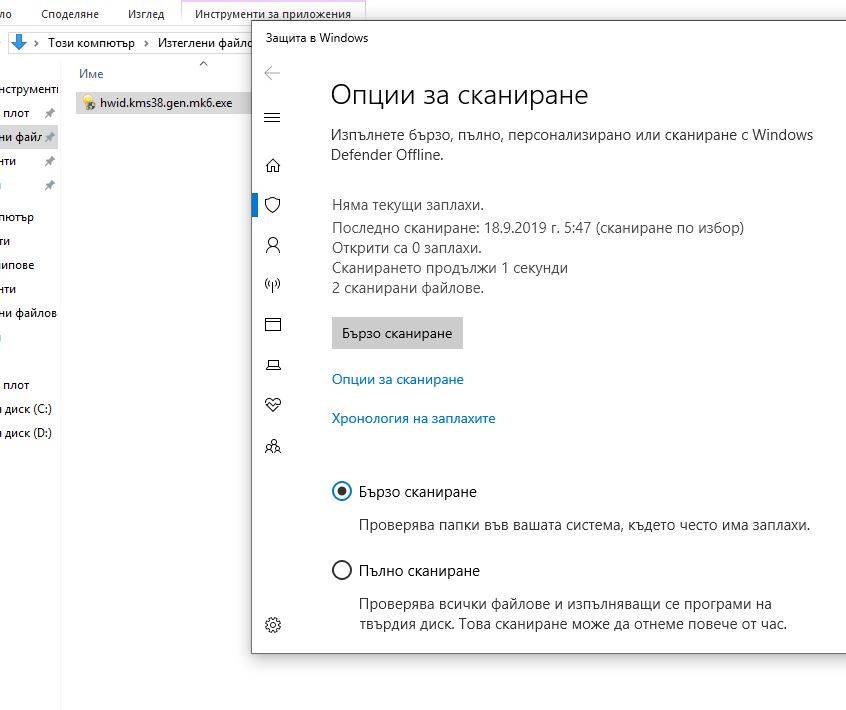Open Family options people icon
The image size is (846, 710).
point(272,446)
